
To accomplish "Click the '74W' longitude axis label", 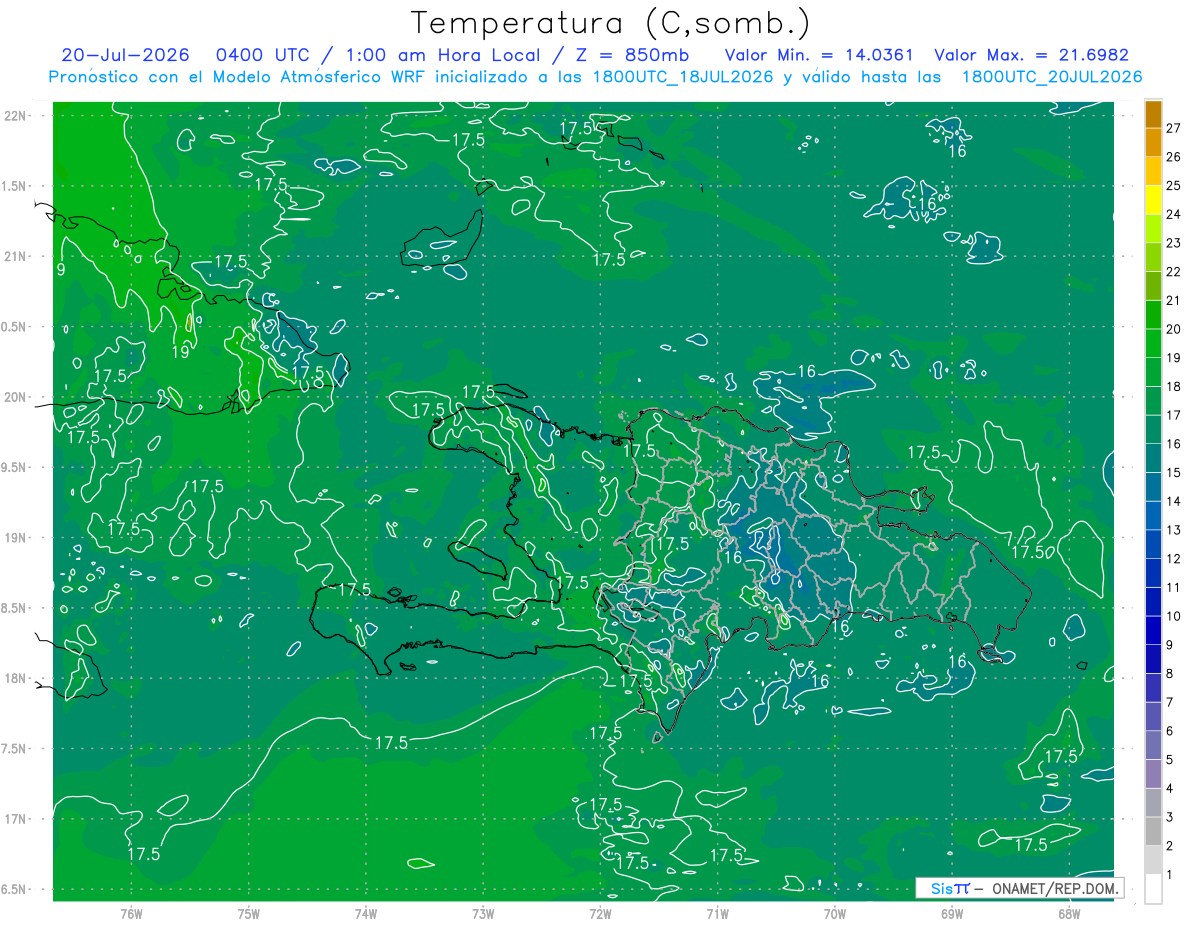I will tap(365, 913).
